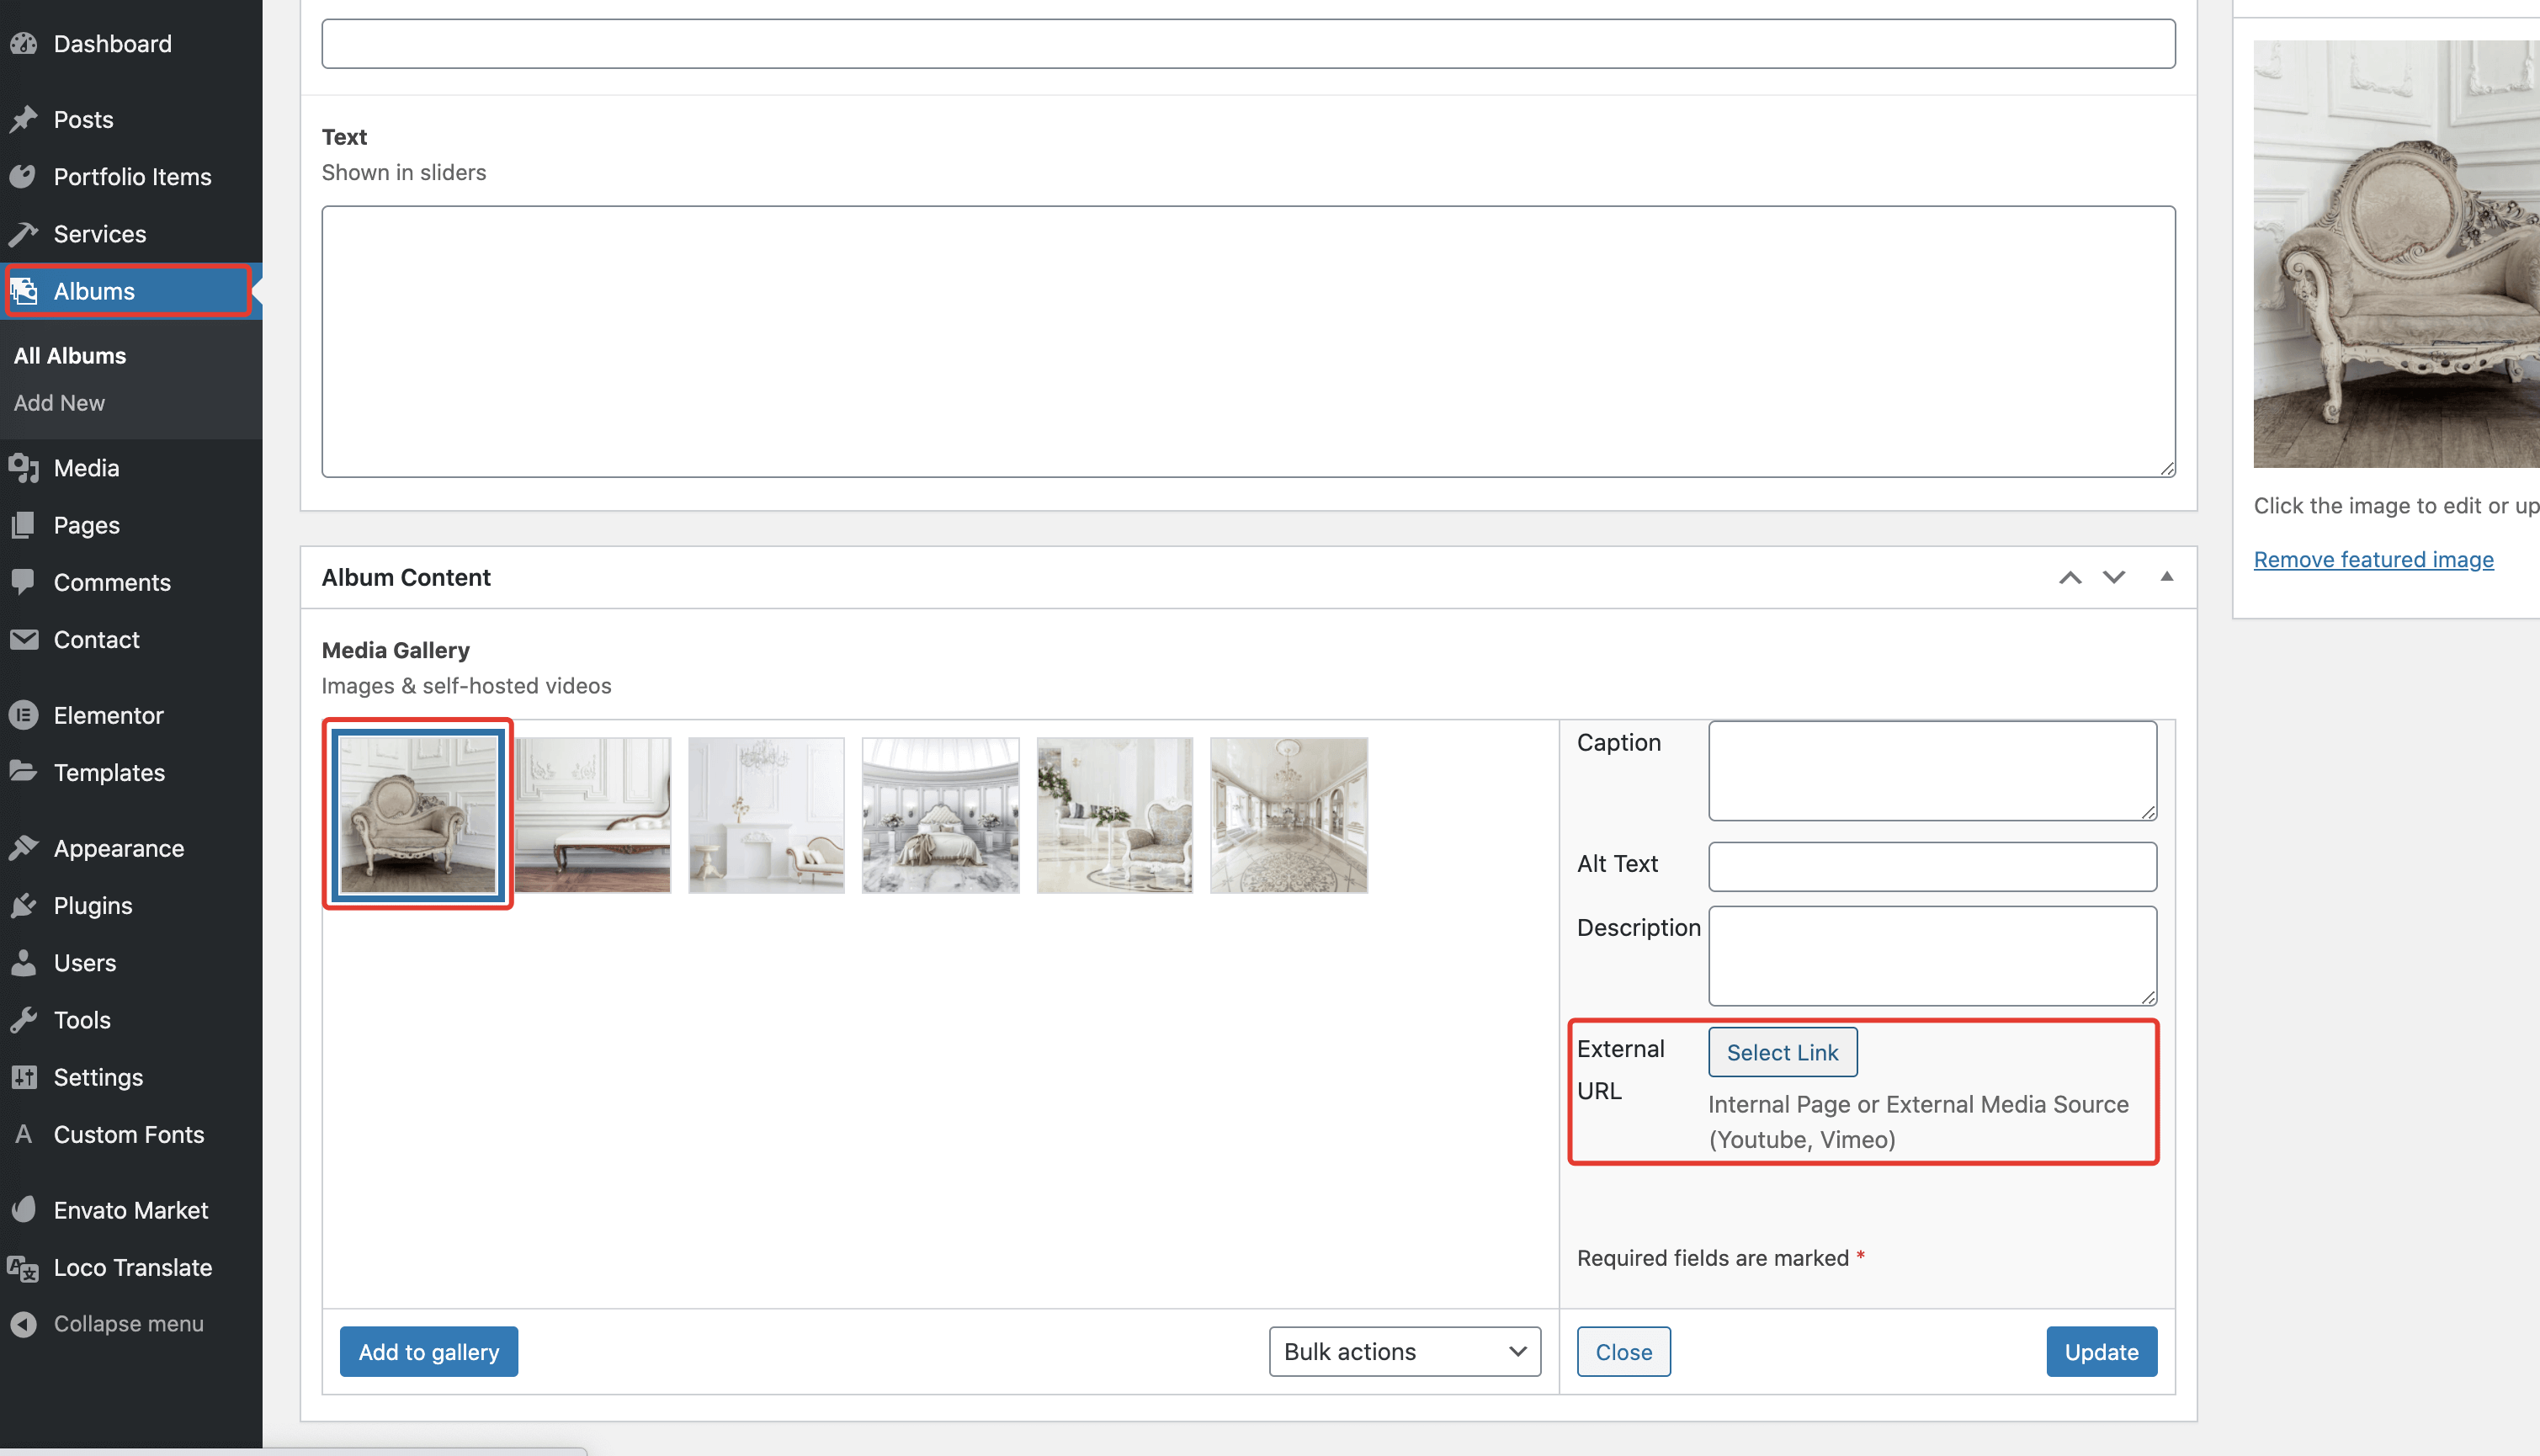Click Remove featured image link
This screenshot has height=1456, width=2540.
(2373, 559)
